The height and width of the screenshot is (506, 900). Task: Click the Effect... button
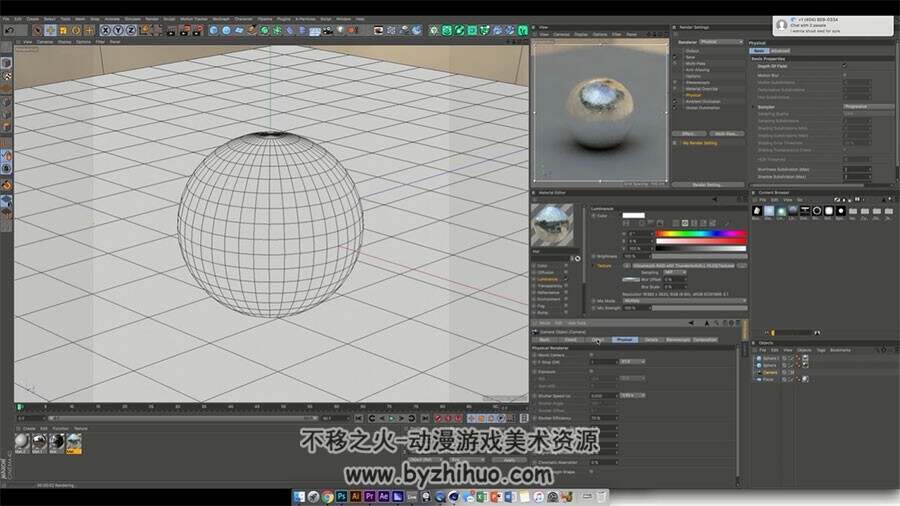(x=688, y=134)
